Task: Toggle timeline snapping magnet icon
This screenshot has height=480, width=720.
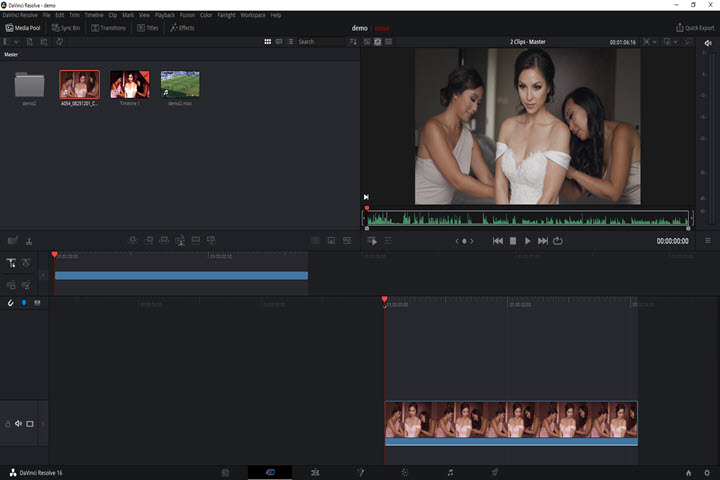Action: (x=11, y=302)
